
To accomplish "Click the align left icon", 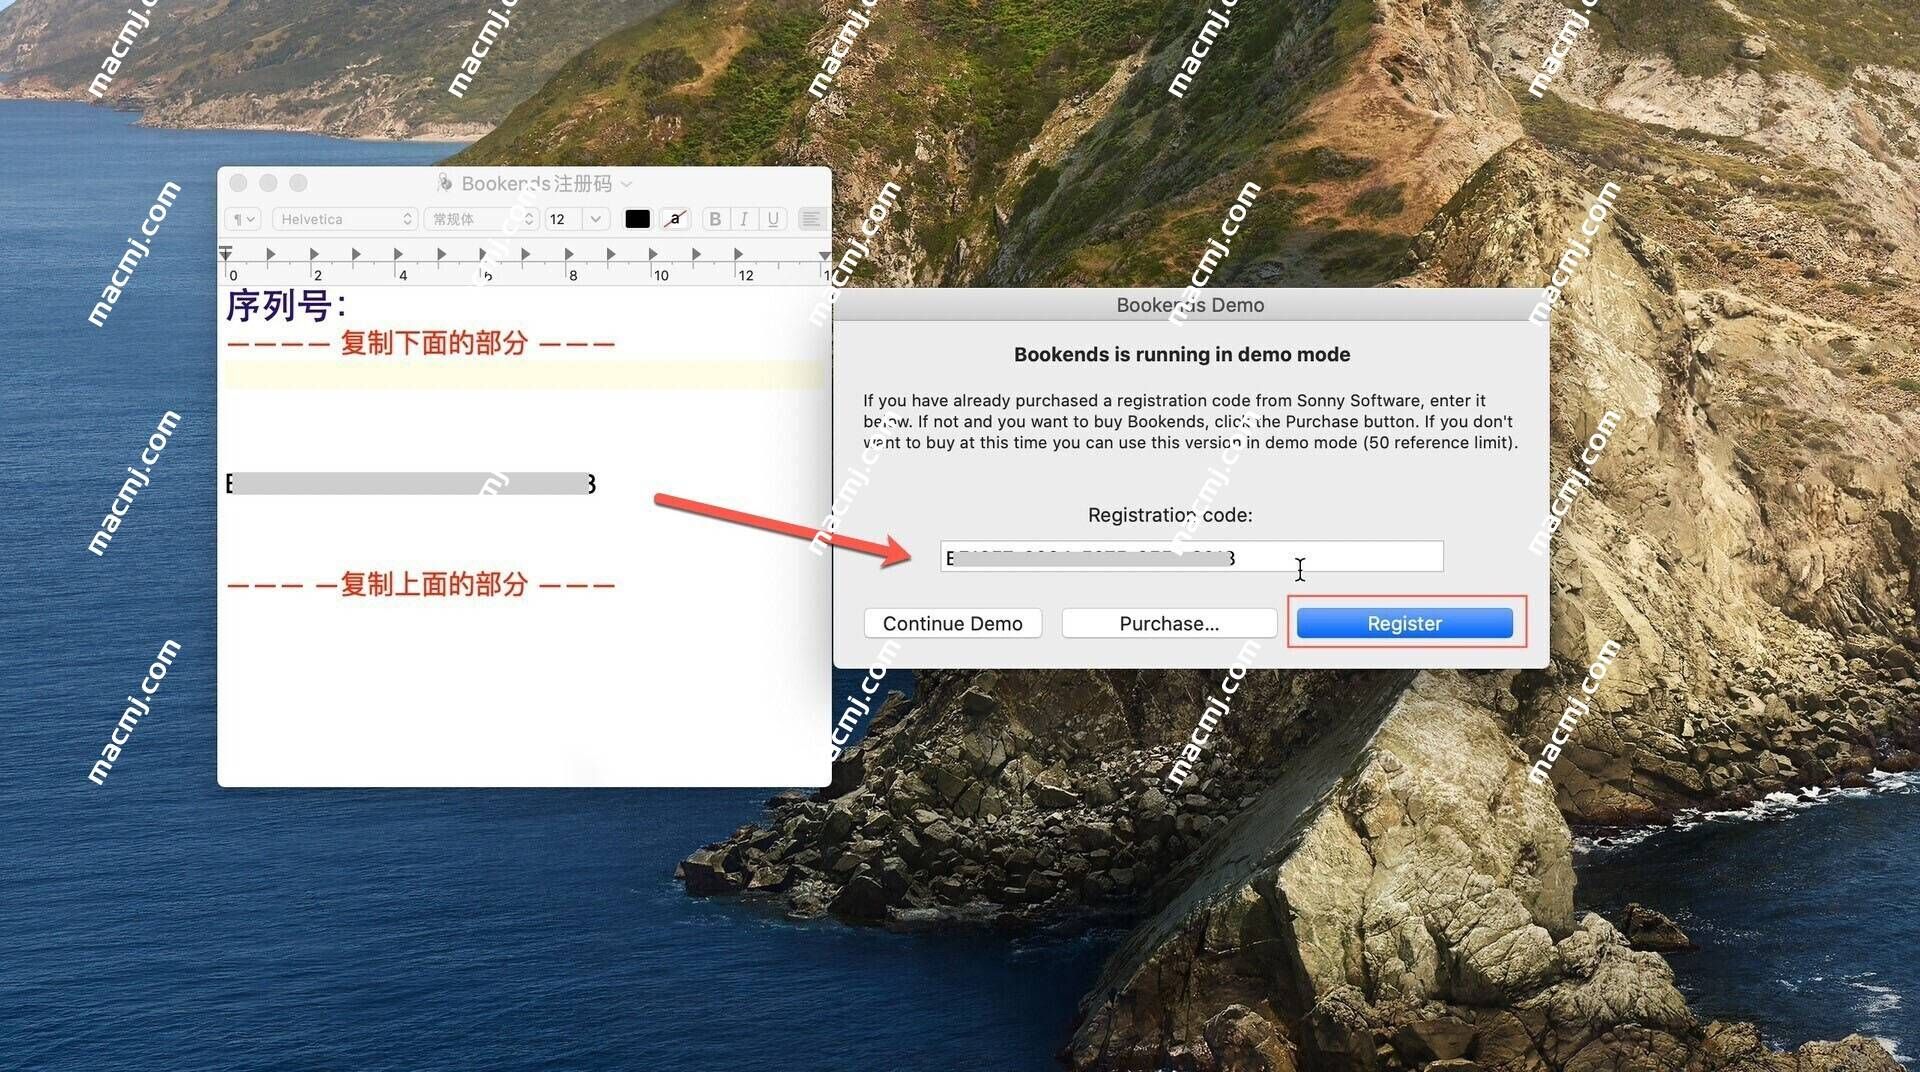I will [811, 219].
